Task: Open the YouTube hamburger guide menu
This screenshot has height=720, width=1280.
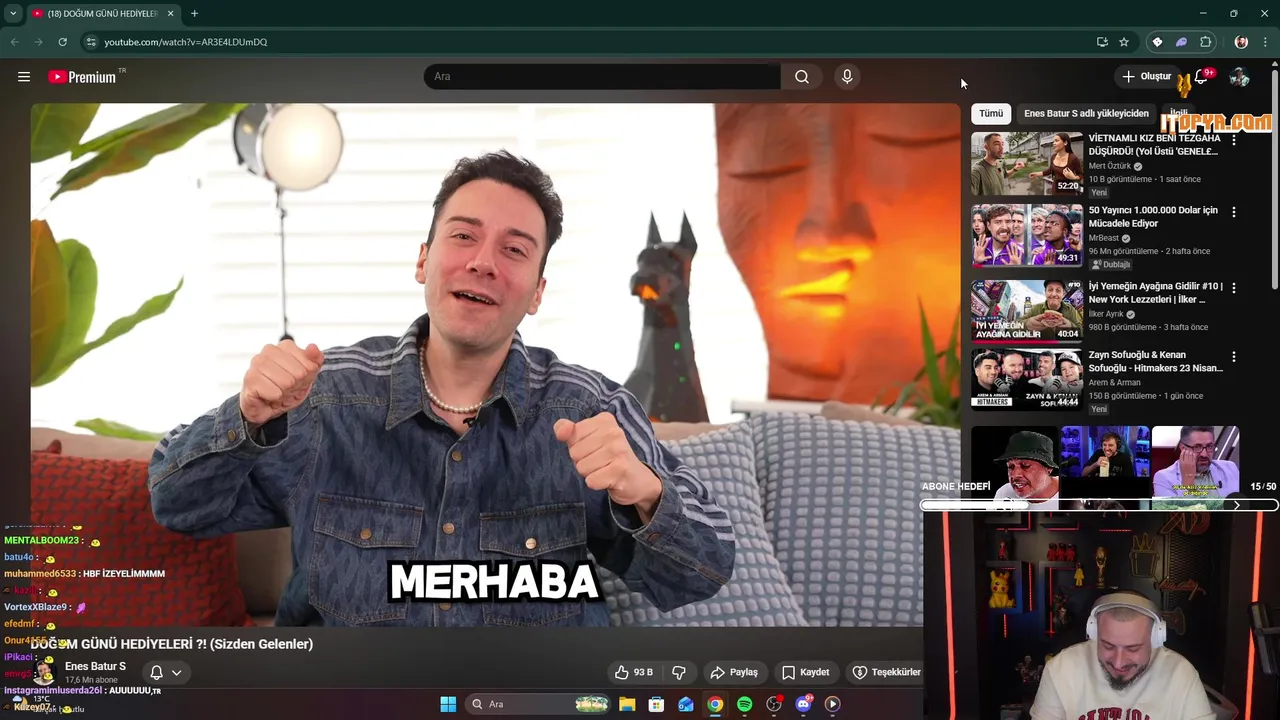Action: tap(24, 77)
